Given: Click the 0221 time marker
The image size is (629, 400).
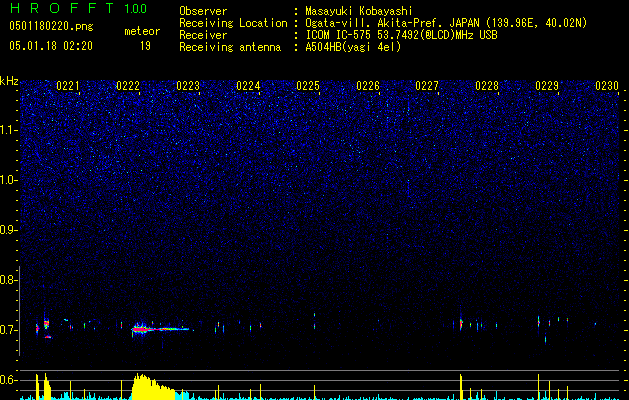Looking at the screenshot, I should (68, 86).
